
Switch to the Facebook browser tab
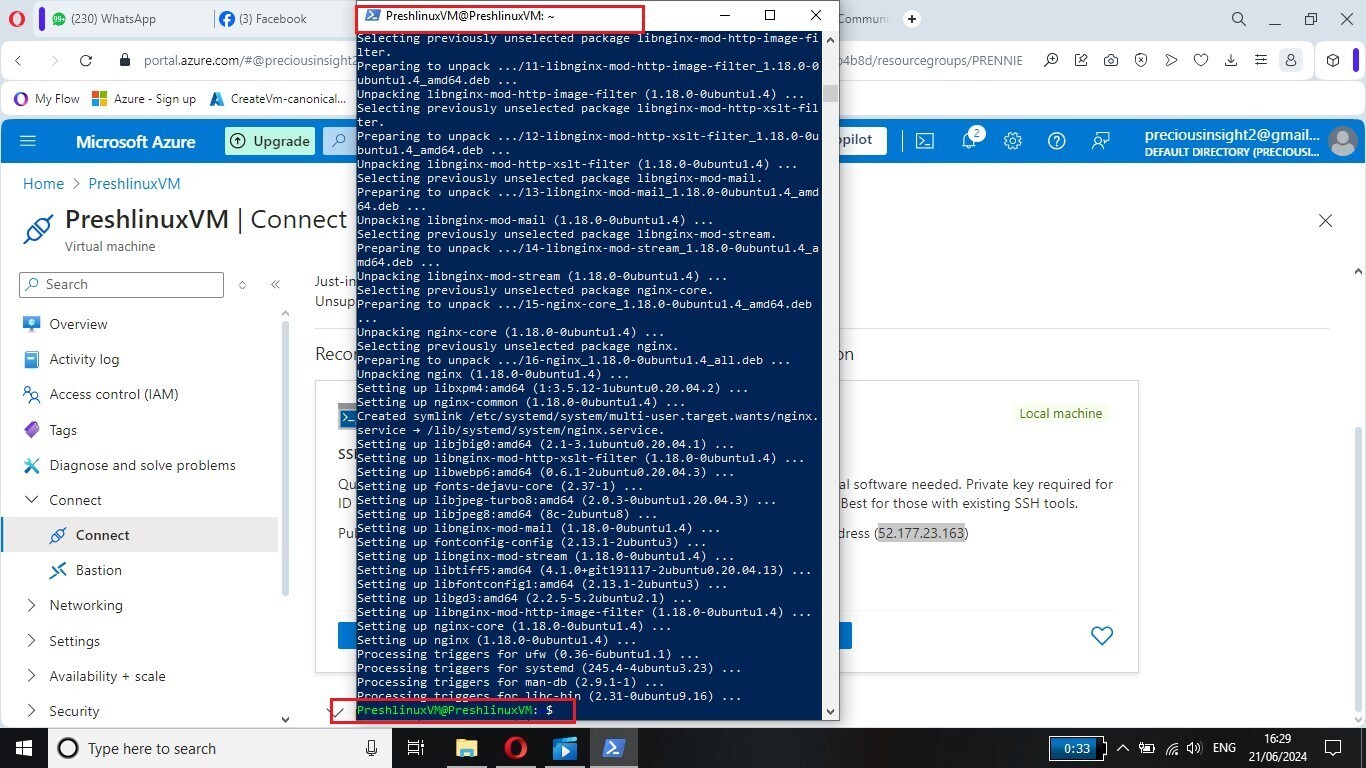273,19
